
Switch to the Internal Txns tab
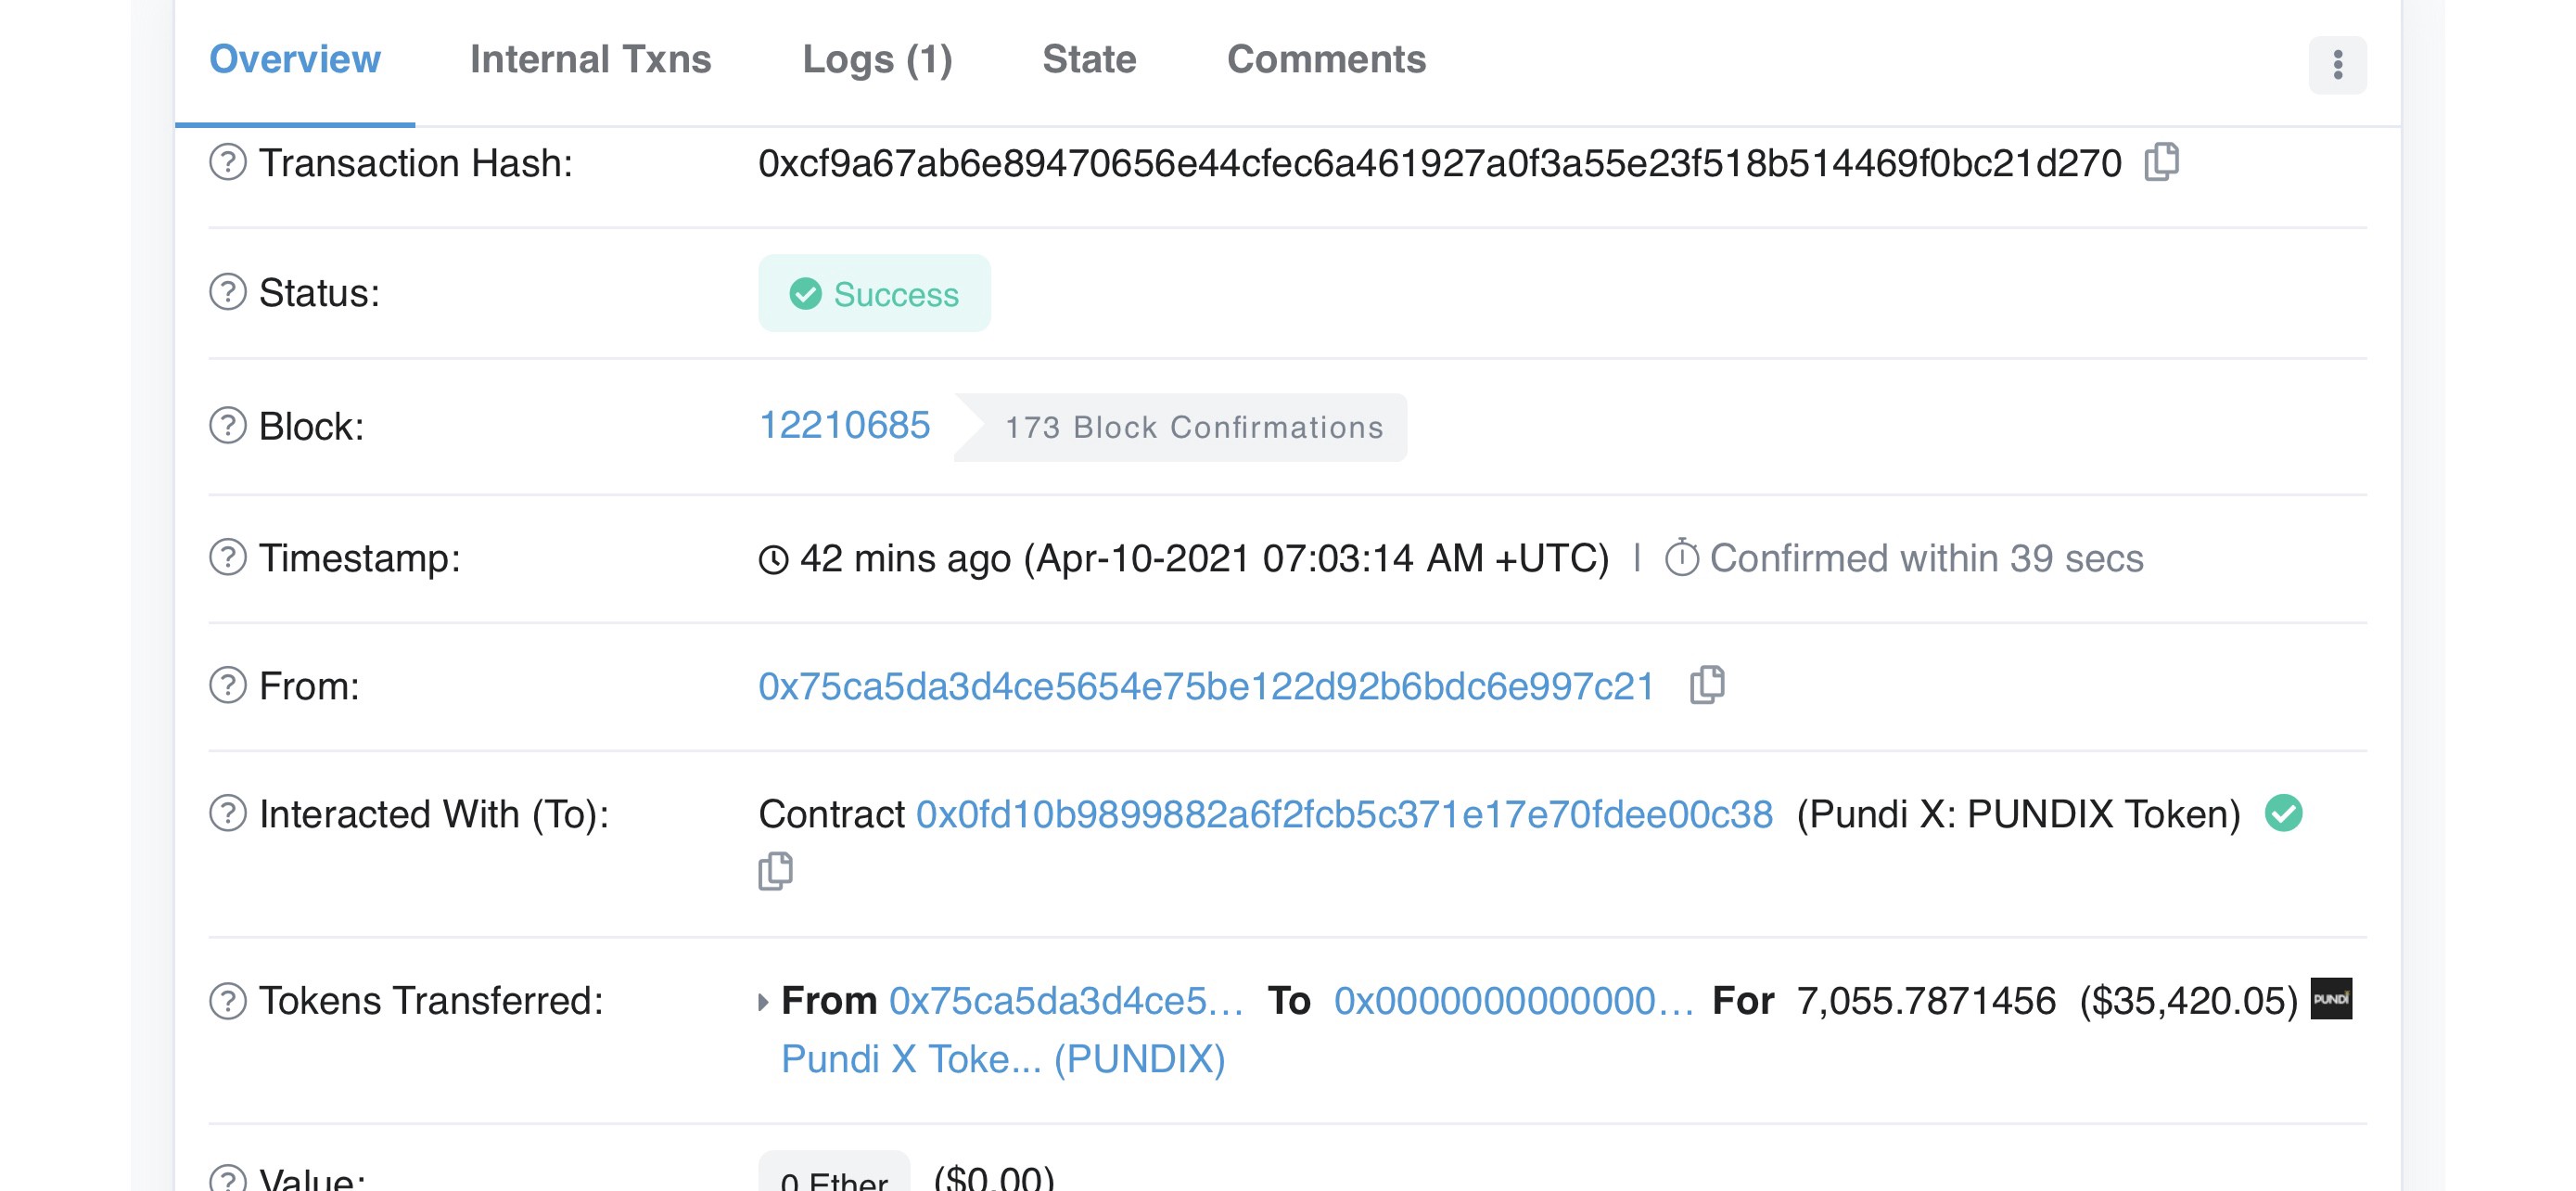pos(590,60)
